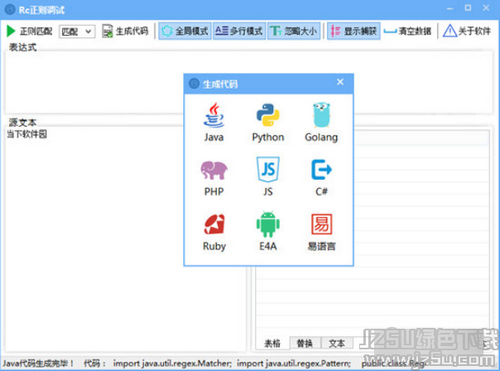Click the 源文本 text area
The image size is (500, 371).
[x=125, y=239]
